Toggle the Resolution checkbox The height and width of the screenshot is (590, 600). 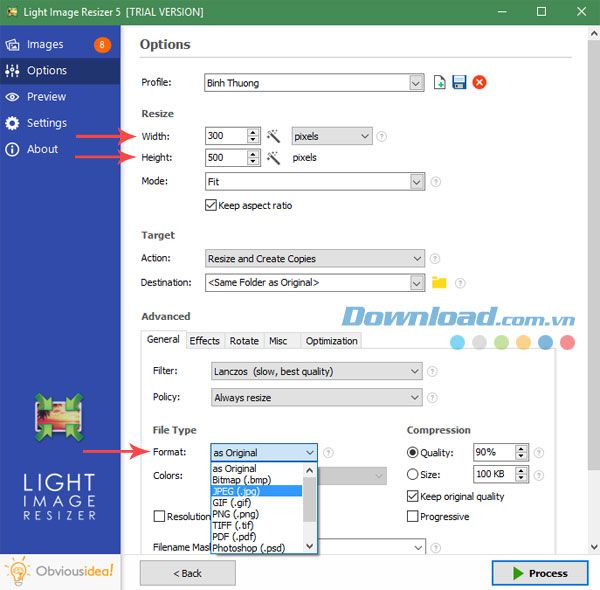pyautogui.click(x=159, y=516)
